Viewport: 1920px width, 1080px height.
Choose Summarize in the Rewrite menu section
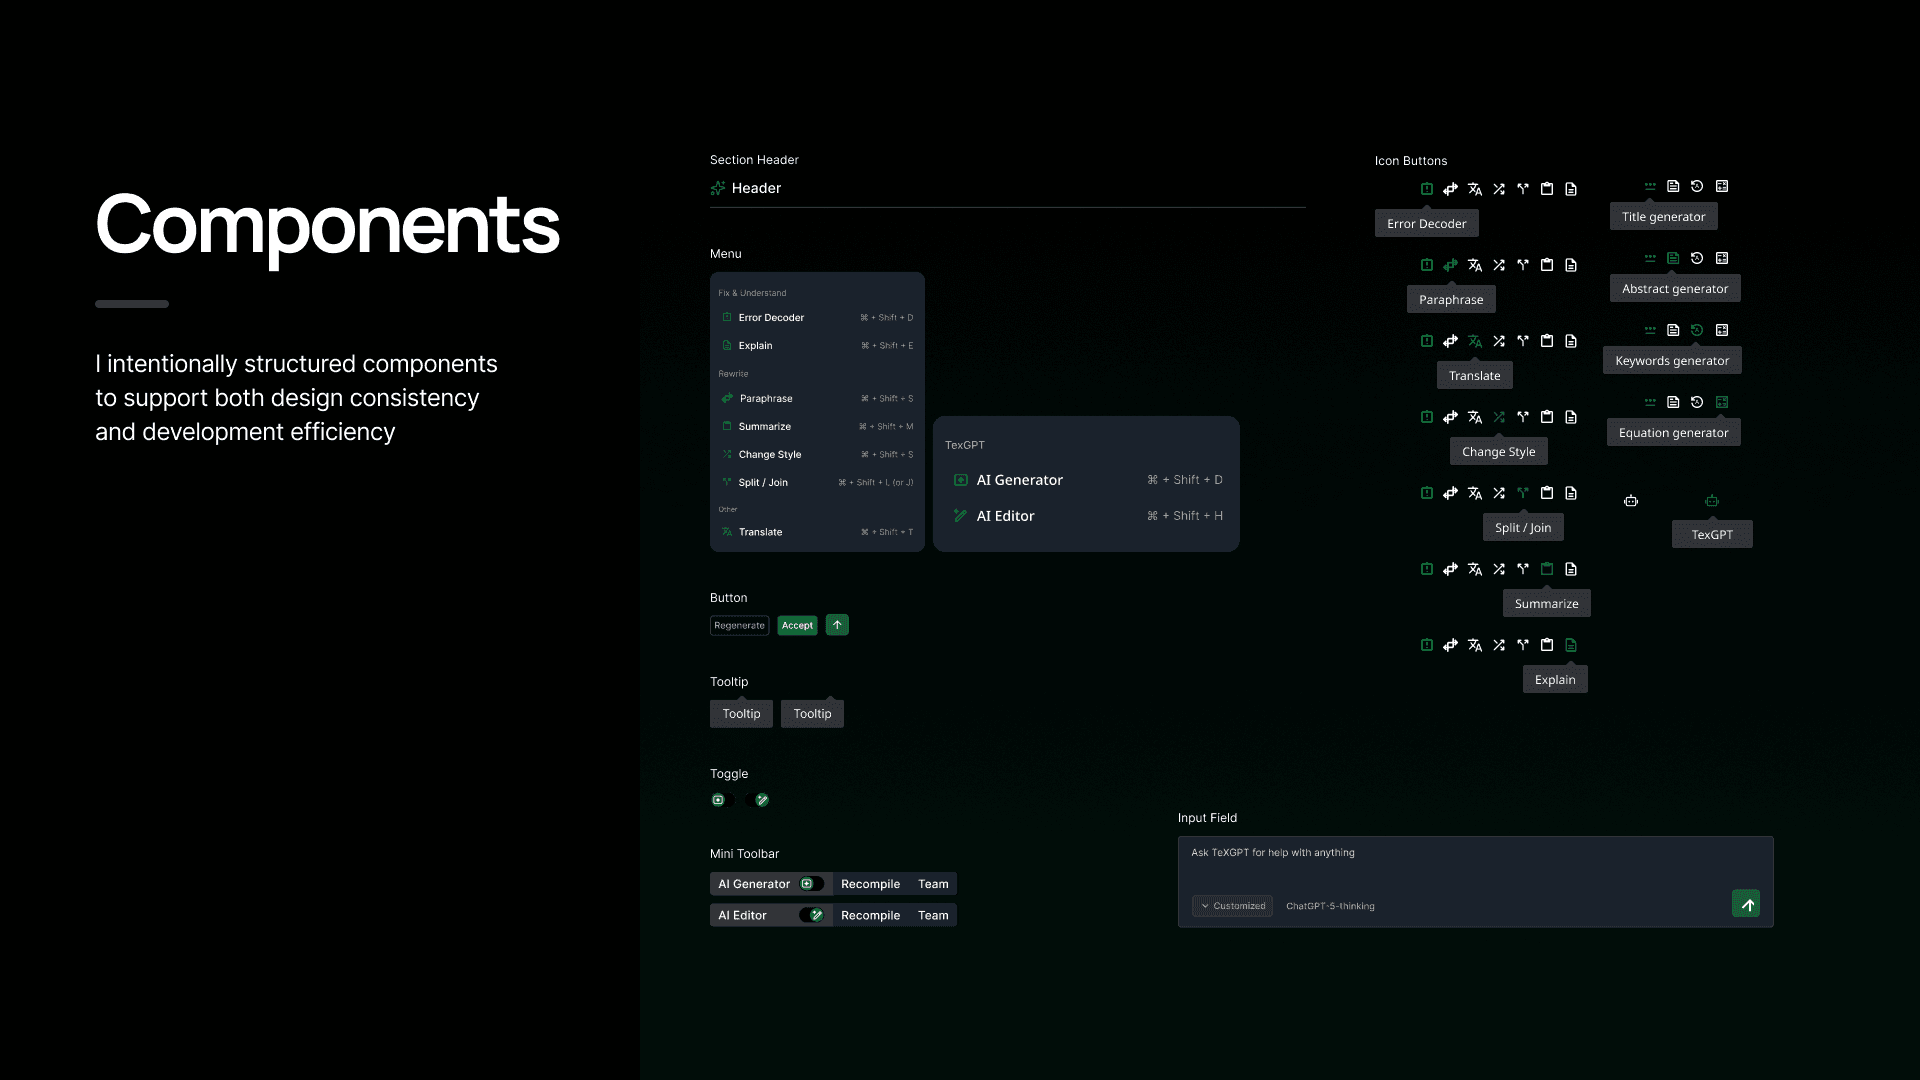tap(764, 427)
